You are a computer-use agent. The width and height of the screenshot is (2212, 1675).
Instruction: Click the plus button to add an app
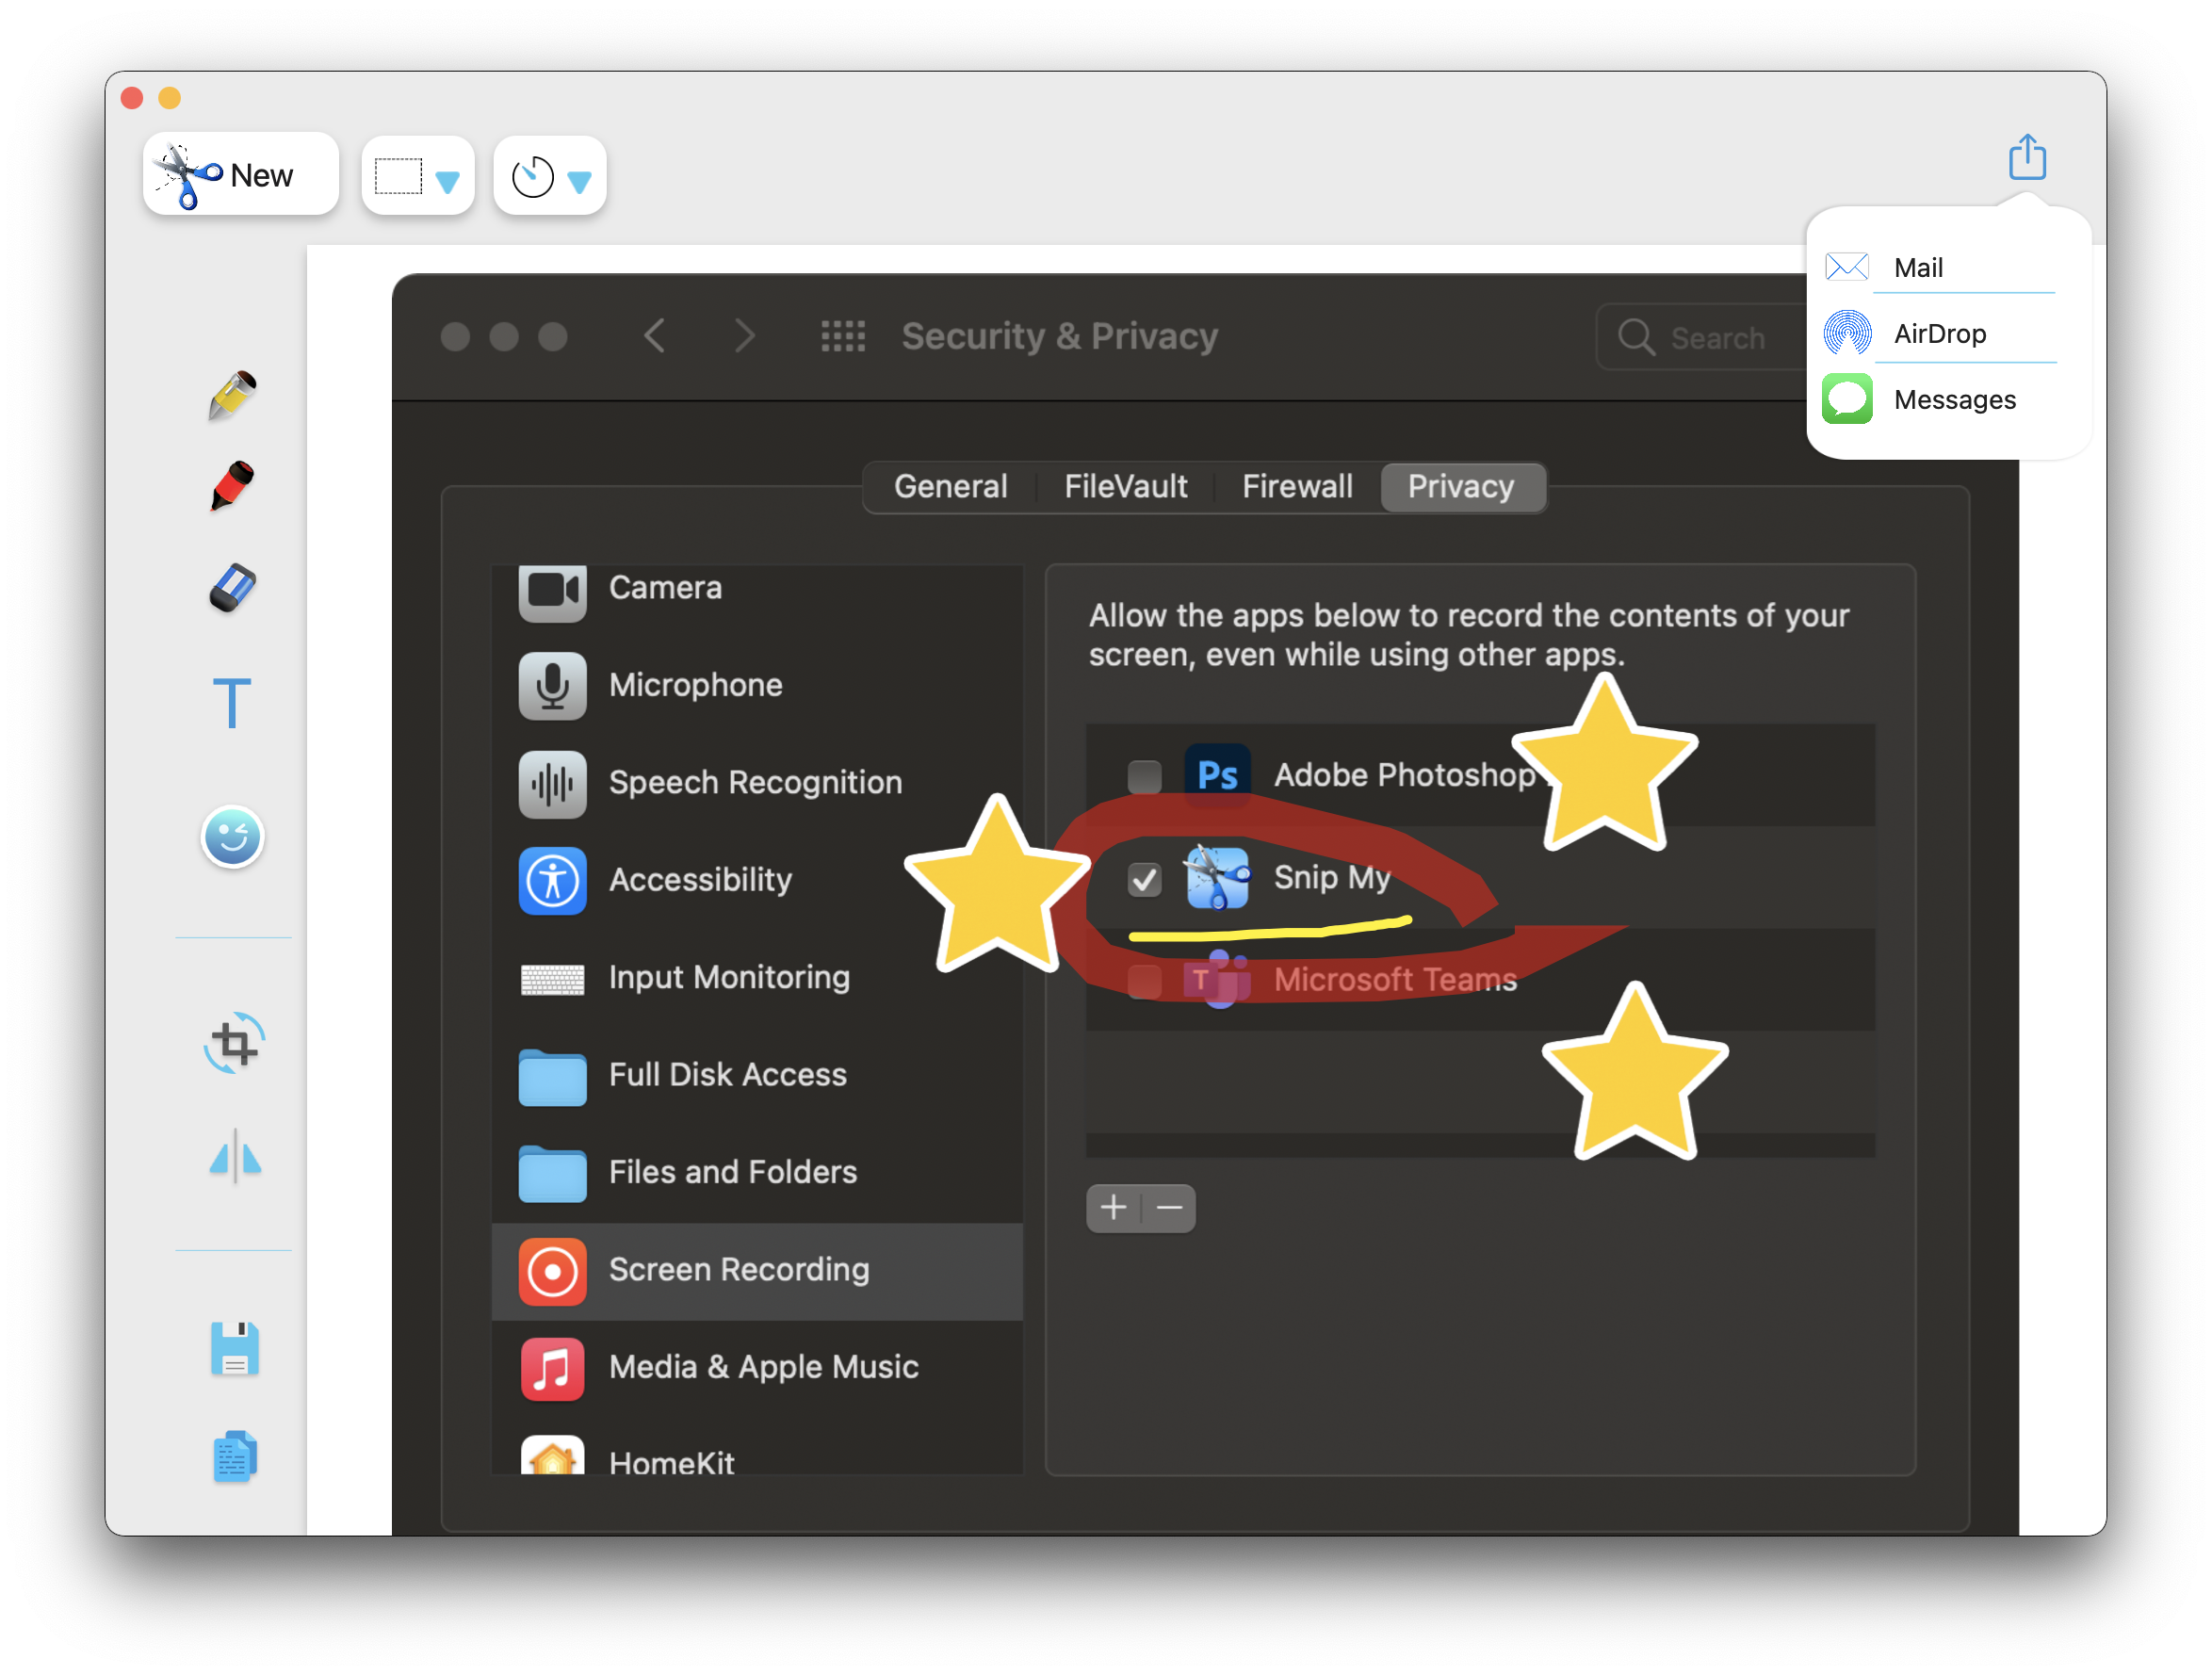(1113, 1208)
